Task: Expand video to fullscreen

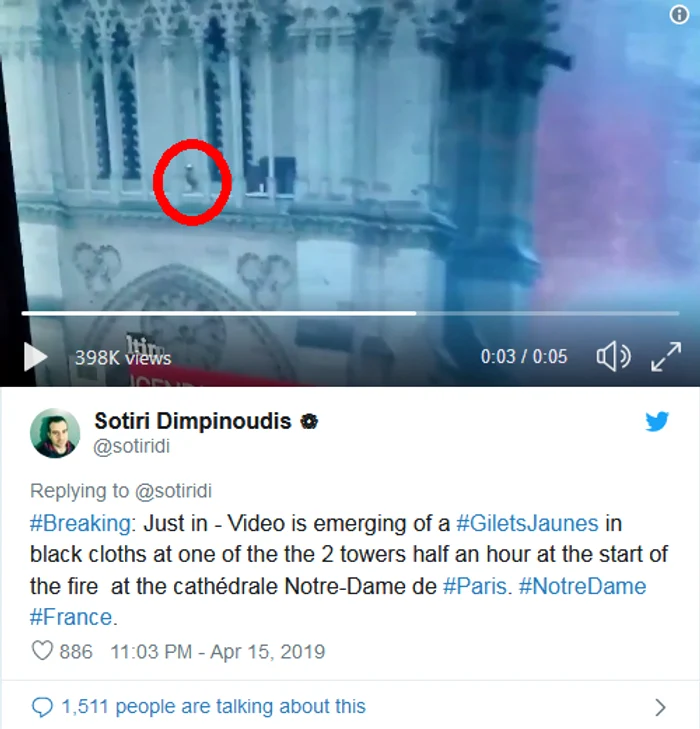Action: click(x=666, y=357)
